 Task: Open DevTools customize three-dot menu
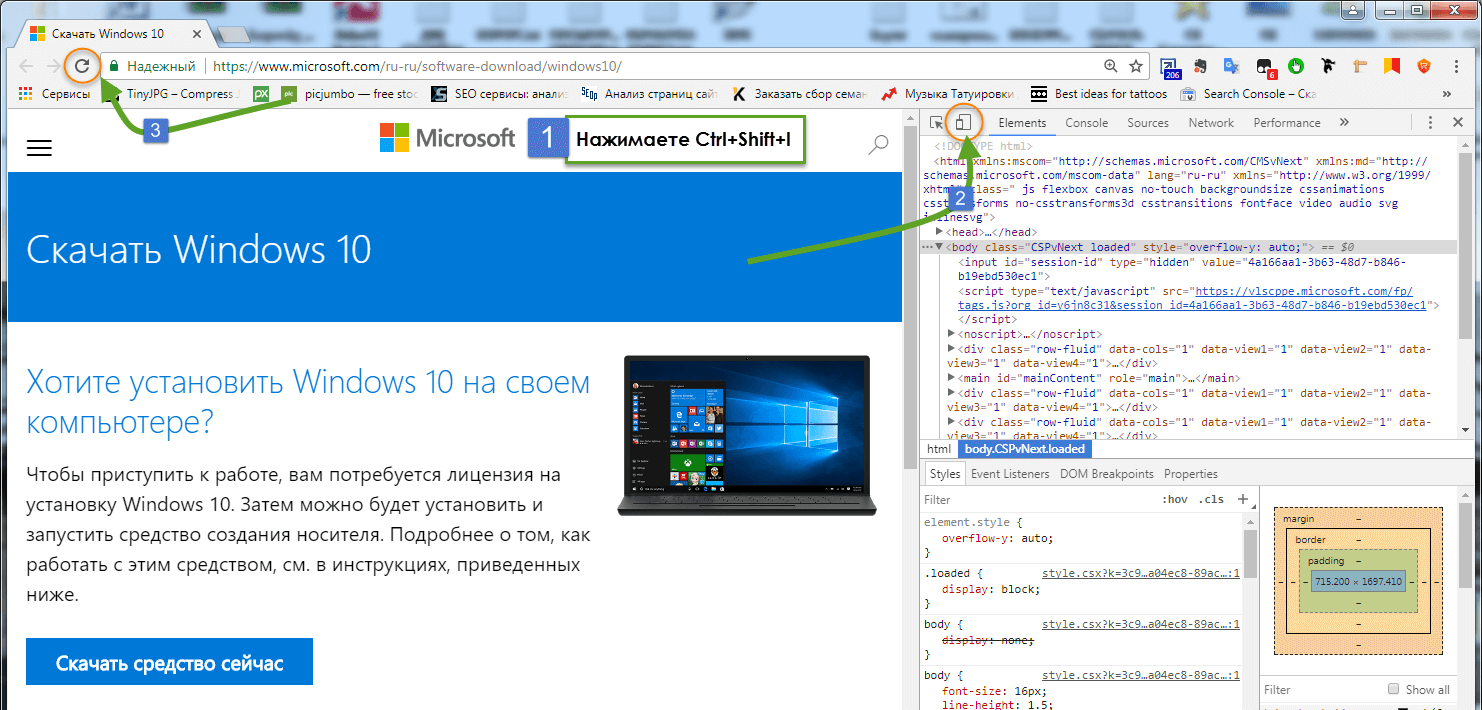pos(1430,123)
